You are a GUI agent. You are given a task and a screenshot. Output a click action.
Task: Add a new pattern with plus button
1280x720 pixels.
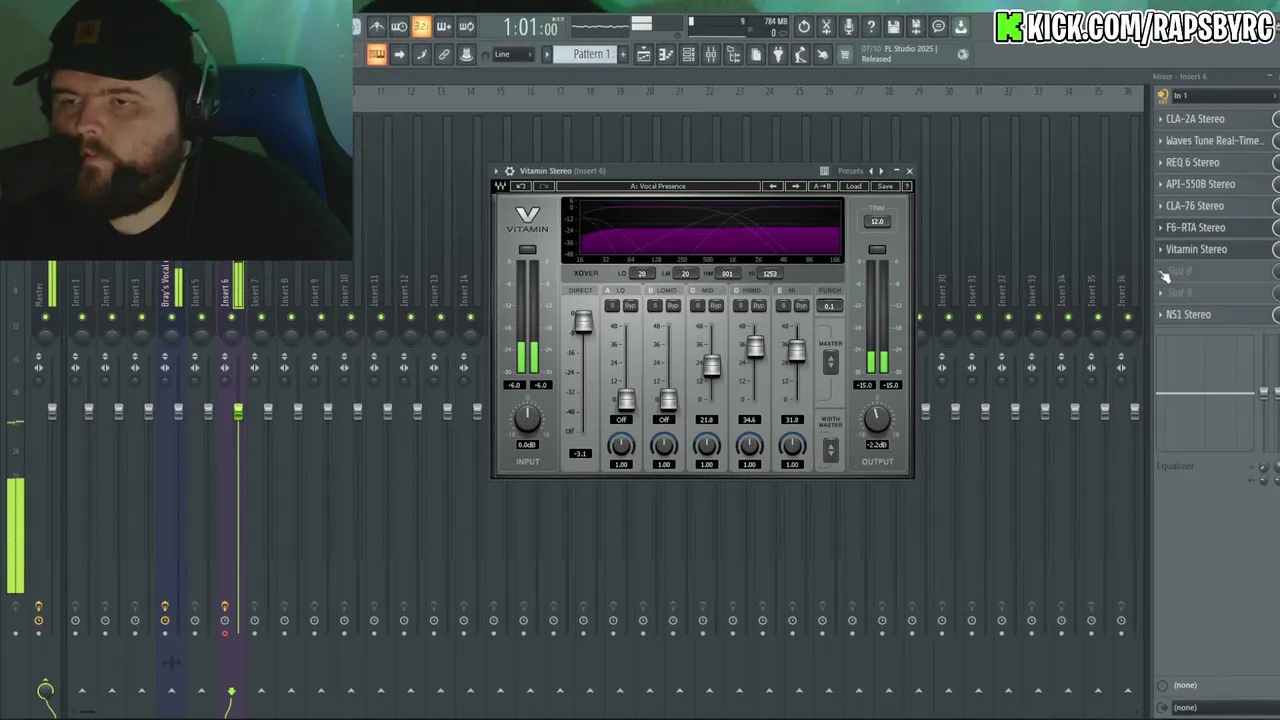click(x=623, y=54)
